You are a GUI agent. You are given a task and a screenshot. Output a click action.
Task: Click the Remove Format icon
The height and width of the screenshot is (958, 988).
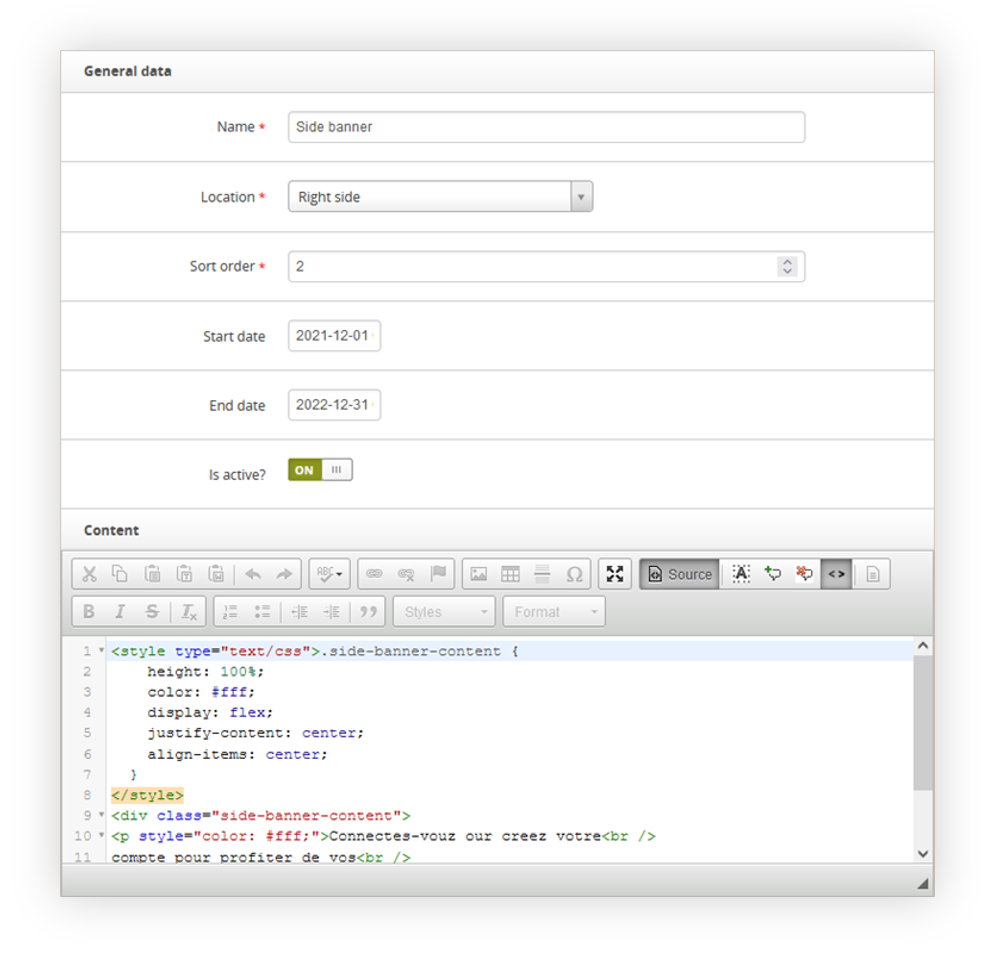click(189, 612)
